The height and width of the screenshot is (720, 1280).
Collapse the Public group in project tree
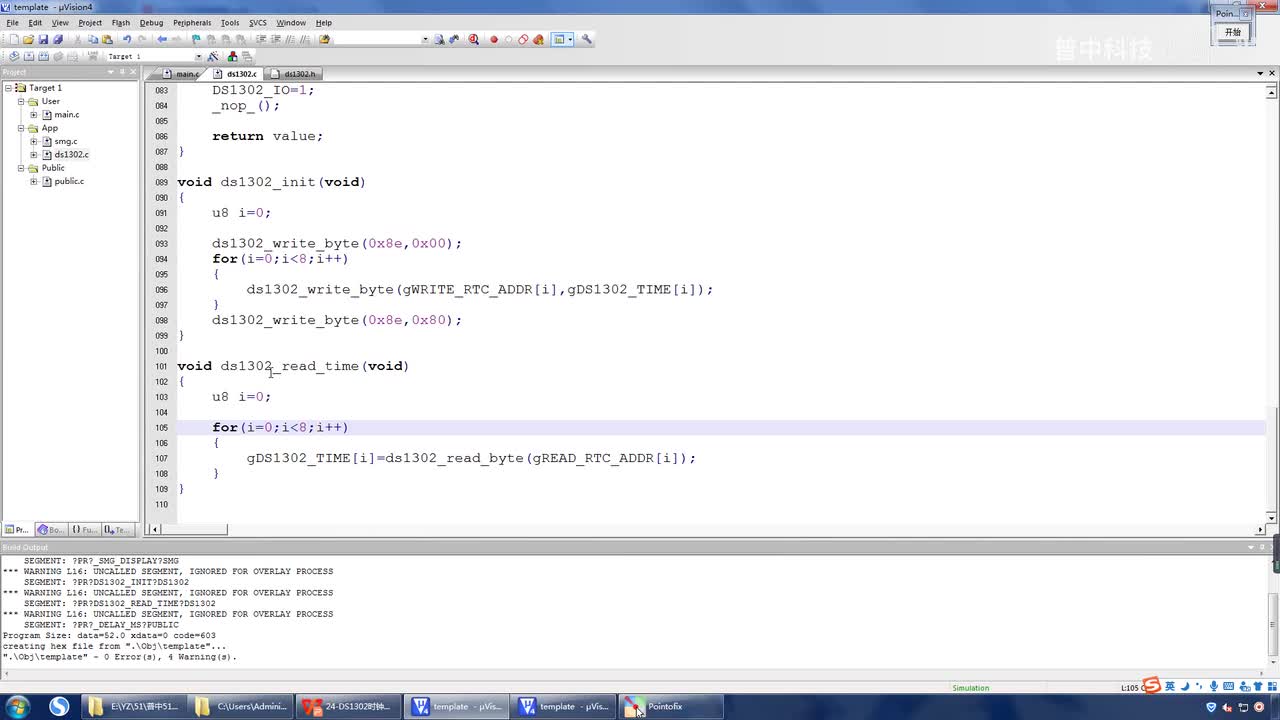21,168
